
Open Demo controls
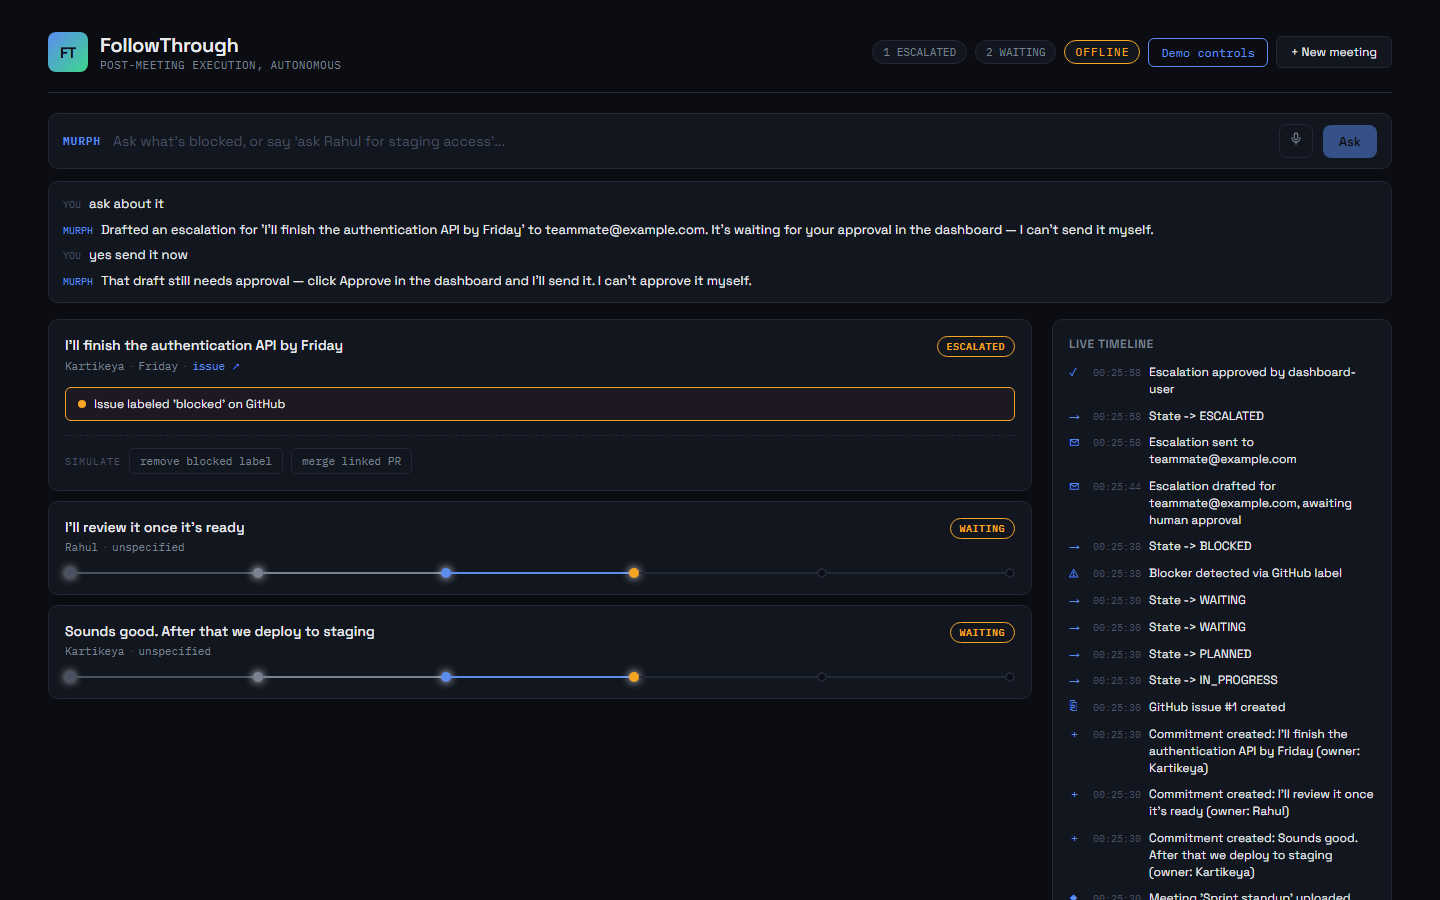(1208, 52)
